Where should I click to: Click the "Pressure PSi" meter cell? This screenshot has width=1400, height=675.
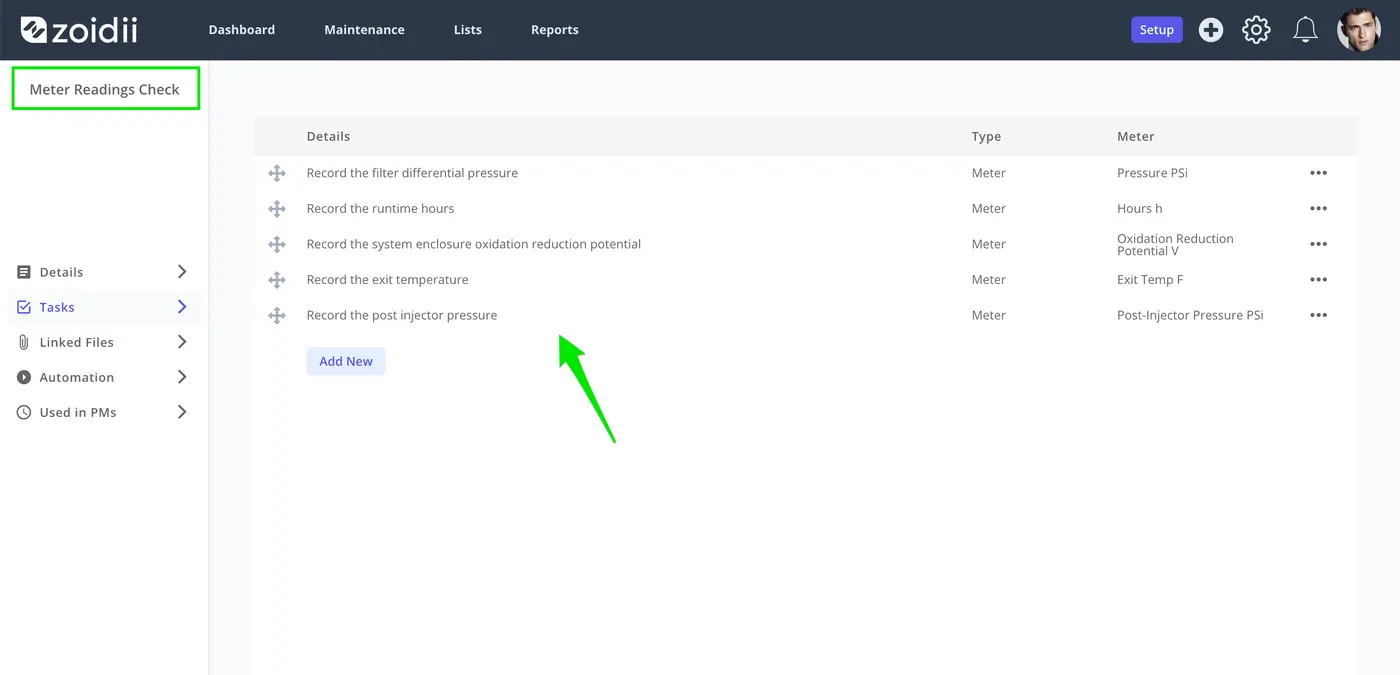pyautogui.click(x=1152, y=173)
